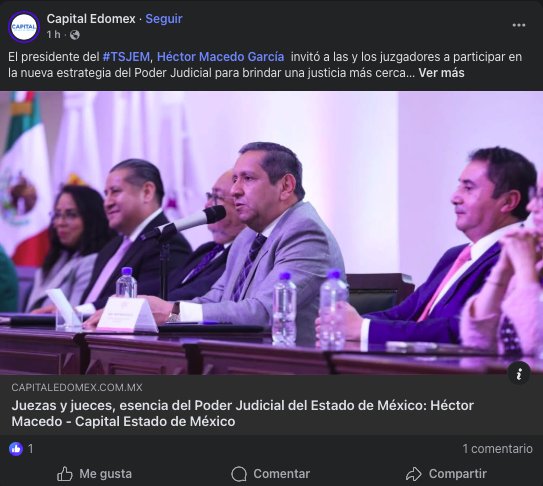
Task: Click the share arrow Compartir icon
Action: point(414,474)
